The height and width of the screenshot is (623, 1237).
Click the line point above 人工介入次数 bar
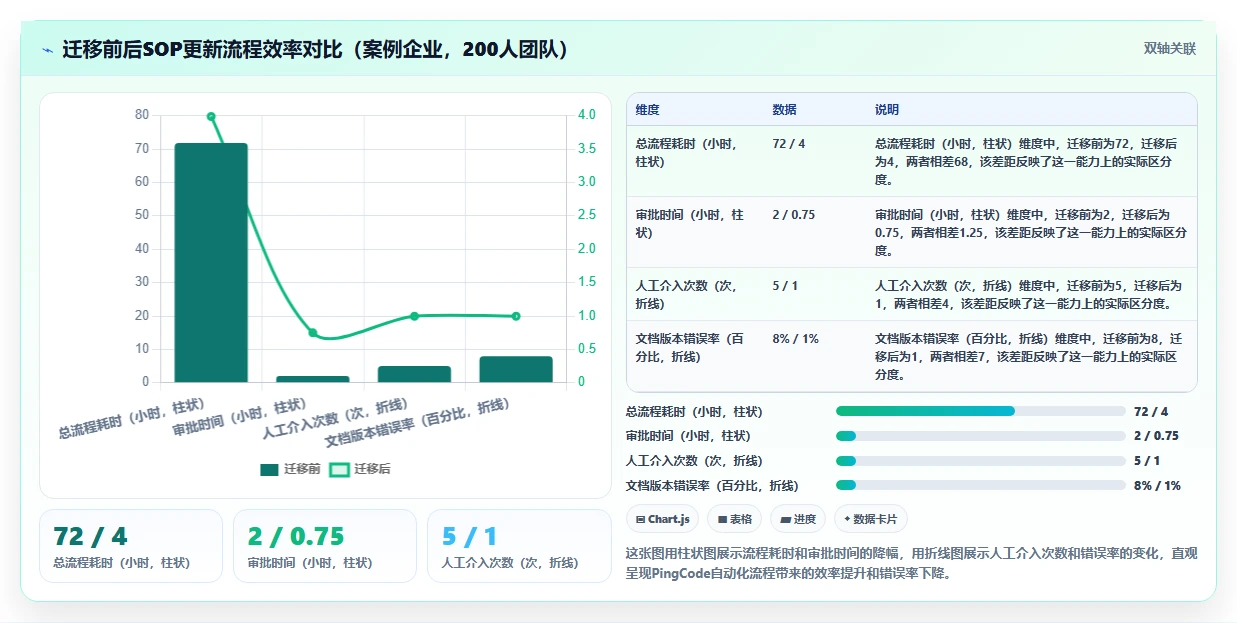pyautogui.click(x=414, y=316)
